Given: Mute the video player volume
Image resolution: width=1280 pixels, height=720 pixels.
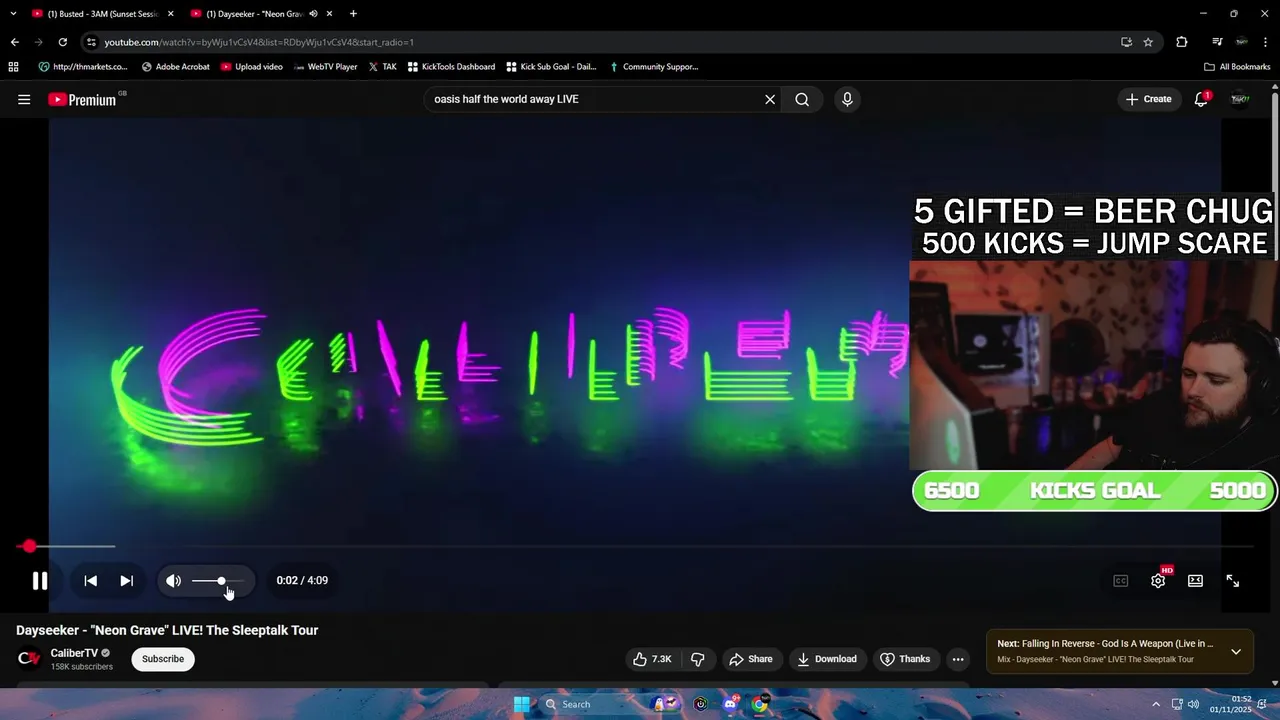Looking at the screenshot, I should pyautogui.click(x=174, y=581).
